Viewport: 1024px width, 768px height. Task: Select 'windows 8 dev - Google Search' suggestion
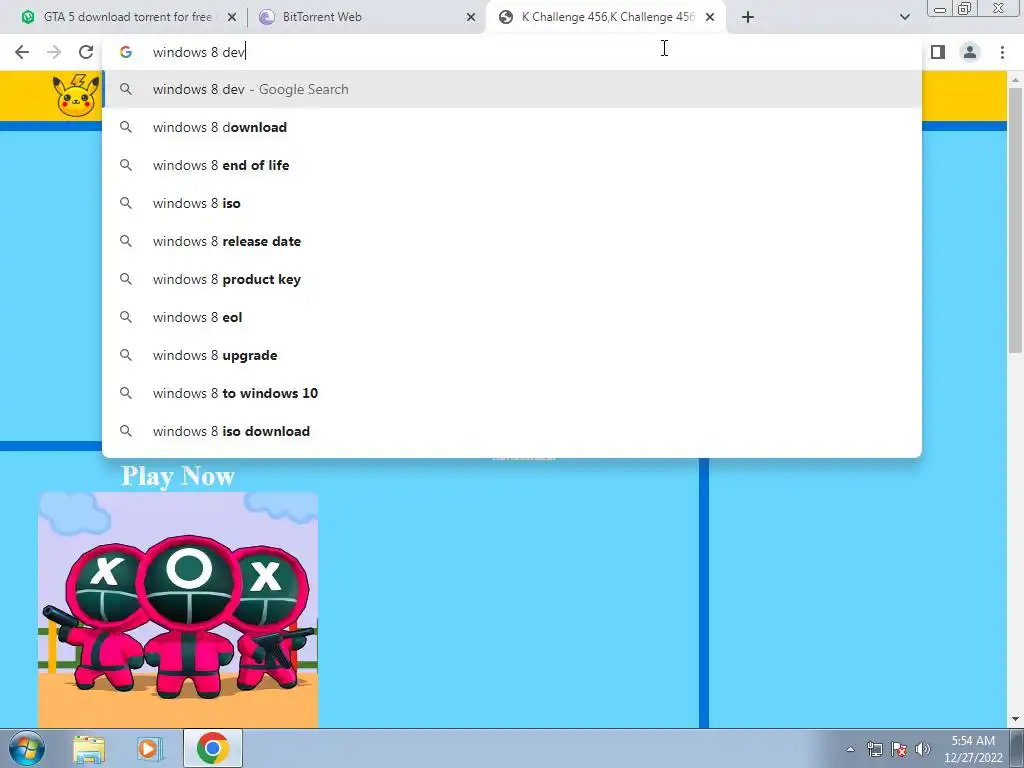click(x=512, y=89)
